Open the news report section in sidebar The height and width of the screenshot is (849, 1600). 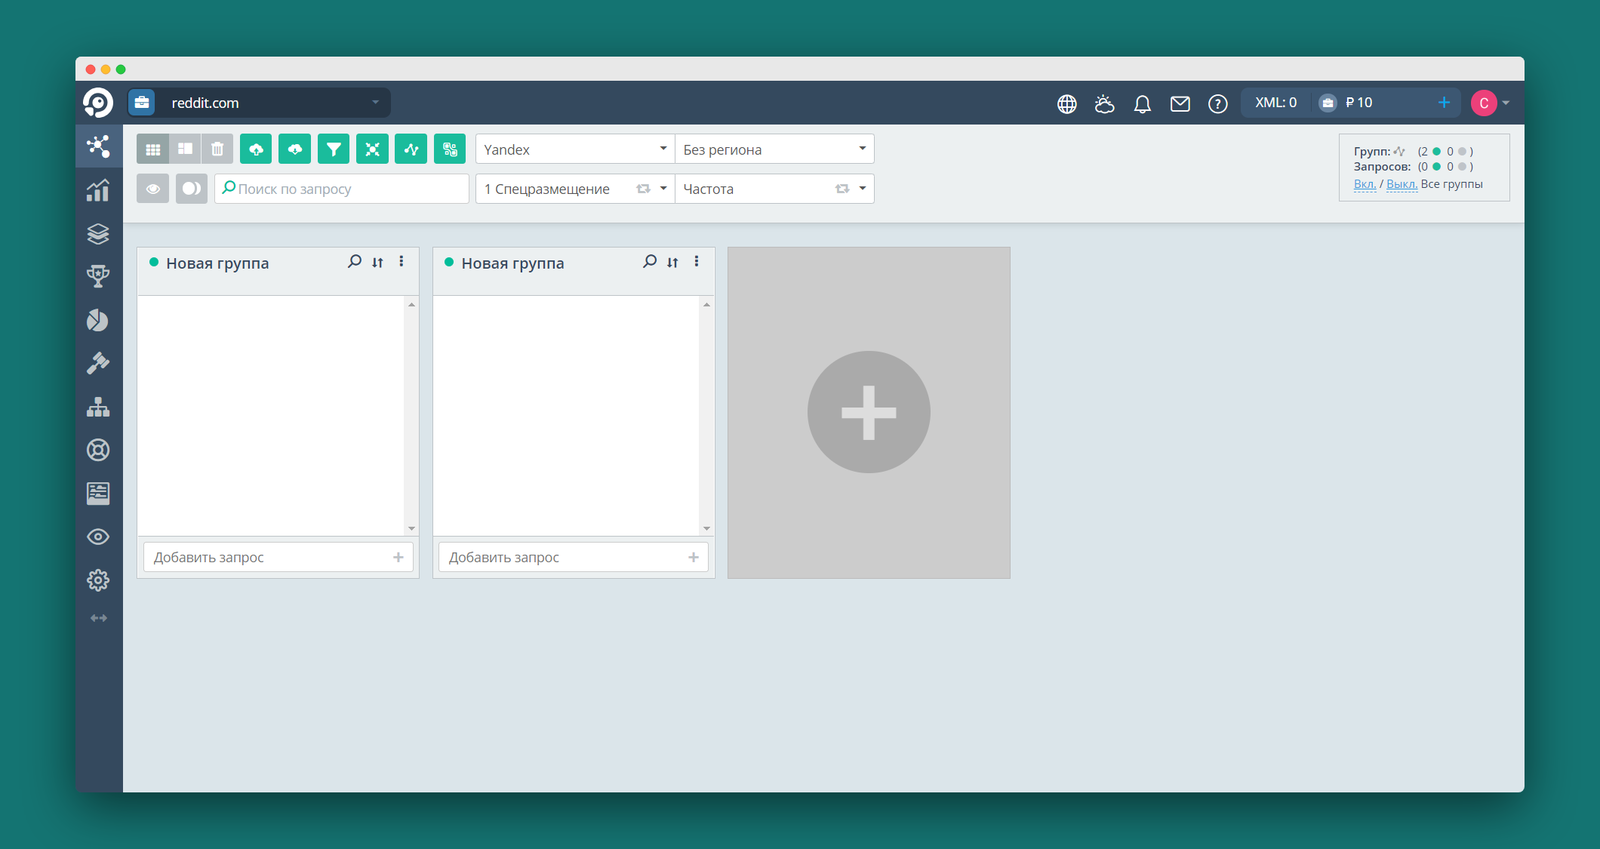(98, 493)
